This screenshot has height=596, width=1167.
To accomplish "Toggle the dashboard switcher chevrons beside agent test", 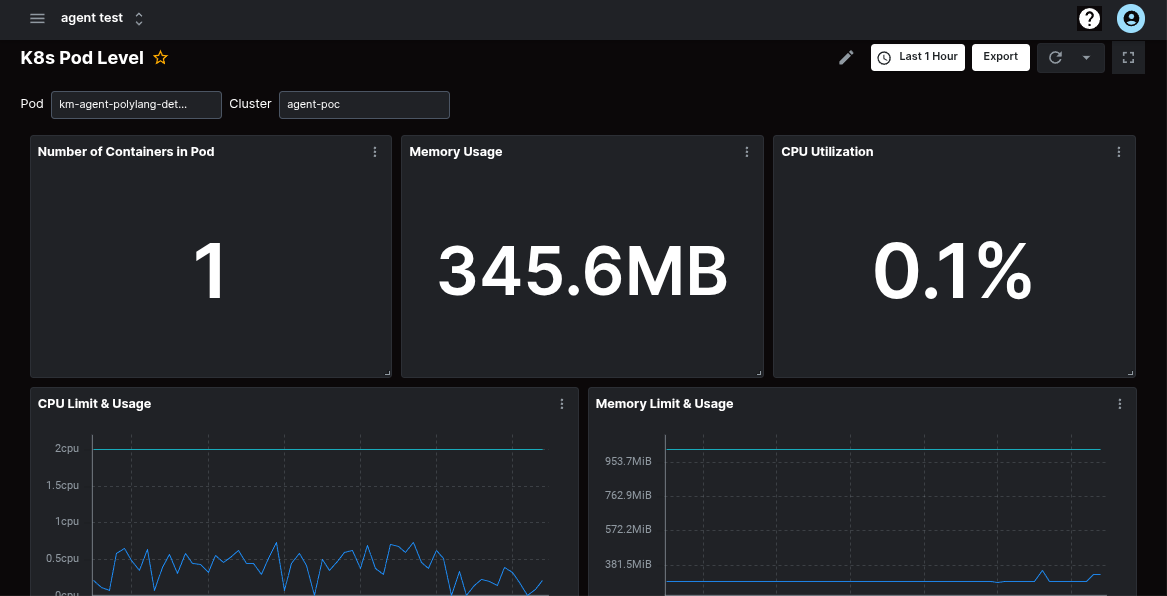I will pos(138,17).
